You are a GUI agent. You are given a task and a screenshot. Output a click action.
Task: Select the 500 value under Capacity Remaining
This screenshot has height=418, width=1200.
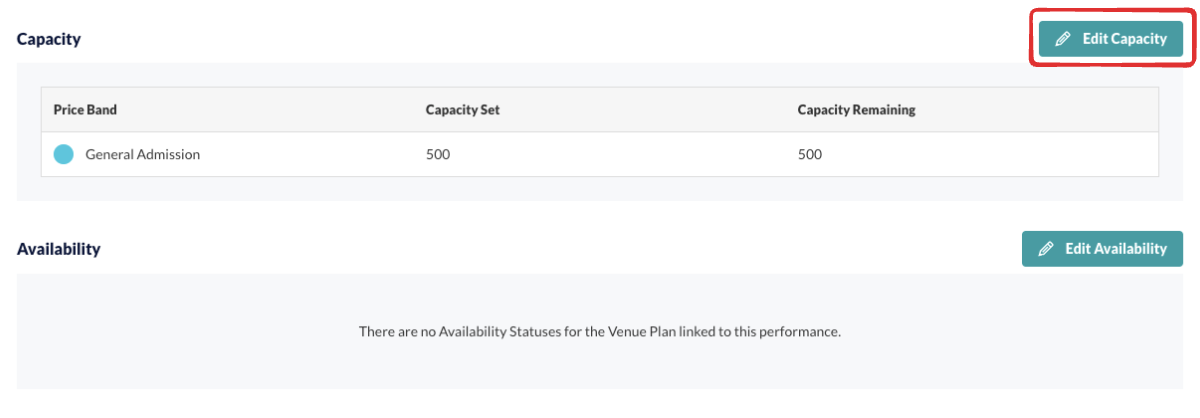click(x=810, y=154)
